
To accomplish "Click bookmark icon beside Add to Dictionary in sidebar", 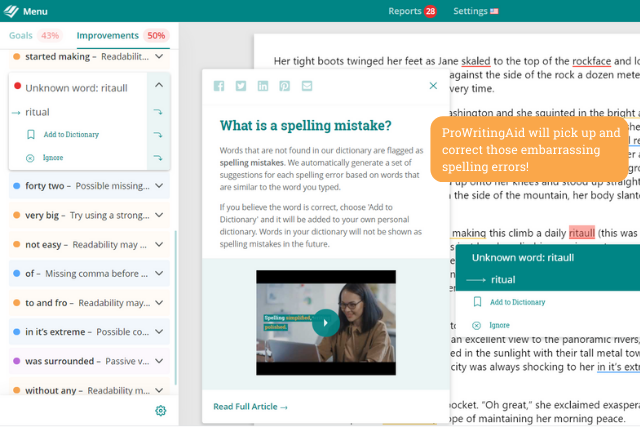I will click(31, 135).
